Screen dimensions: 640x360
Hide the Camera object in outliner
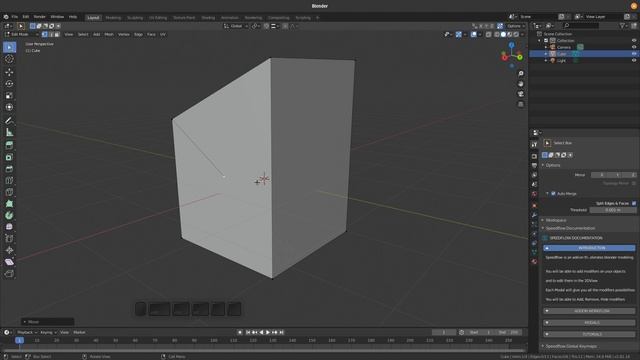[634, 47]
